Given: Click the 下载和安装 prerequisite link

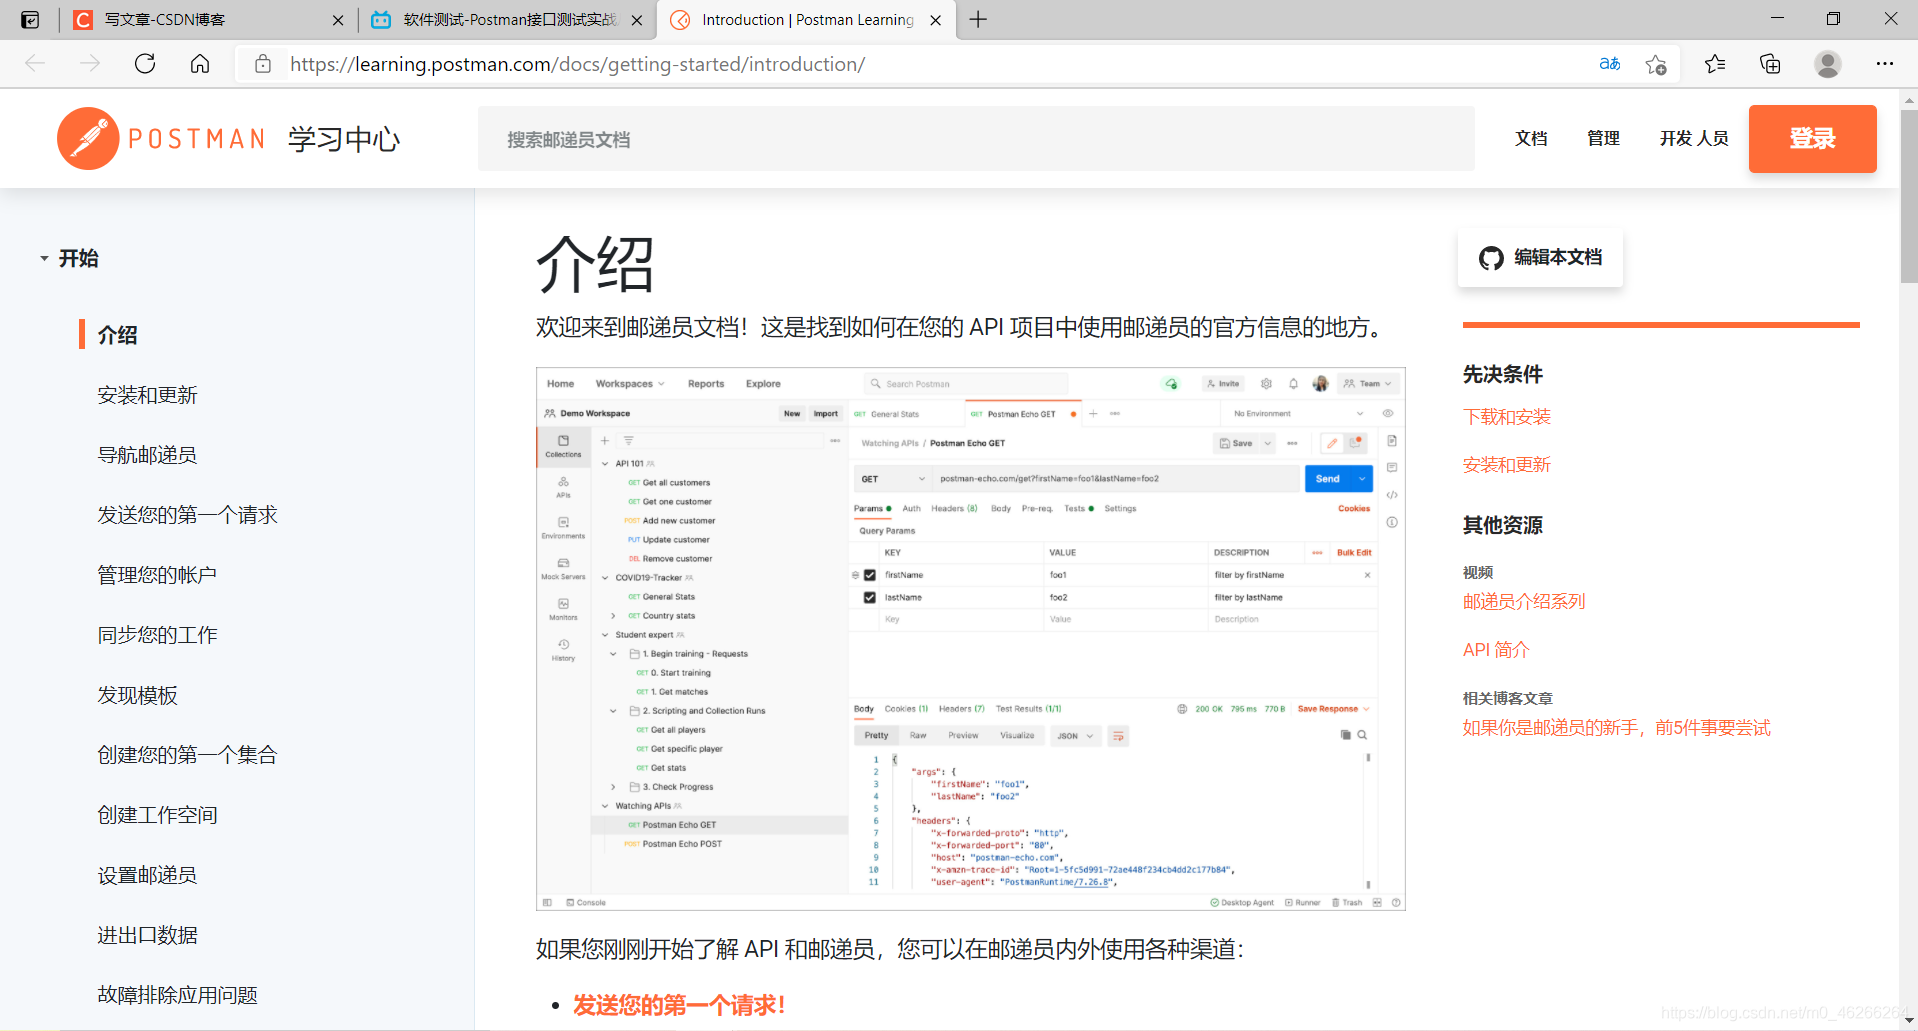Looking at the screenshot, I should click(1506, 417).
